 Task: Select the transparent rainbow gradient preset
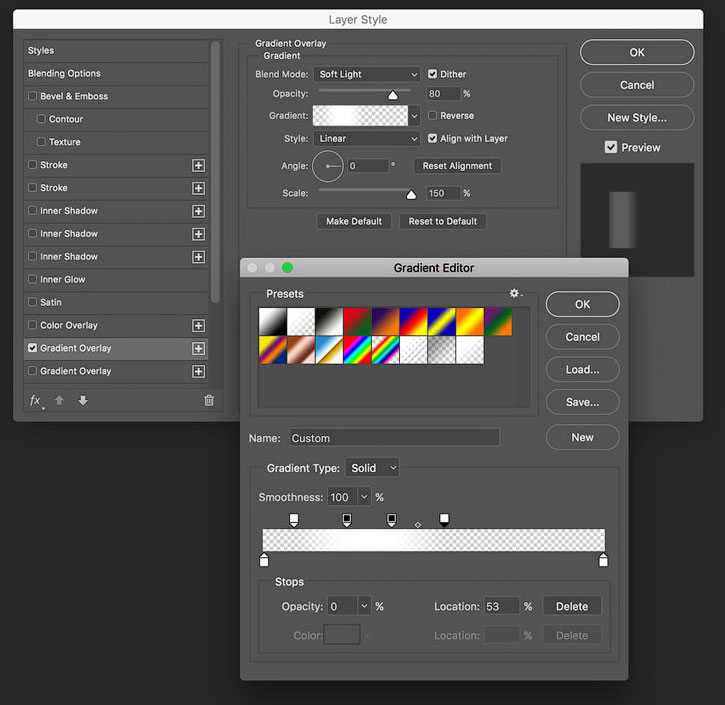(x=385, y=350)
